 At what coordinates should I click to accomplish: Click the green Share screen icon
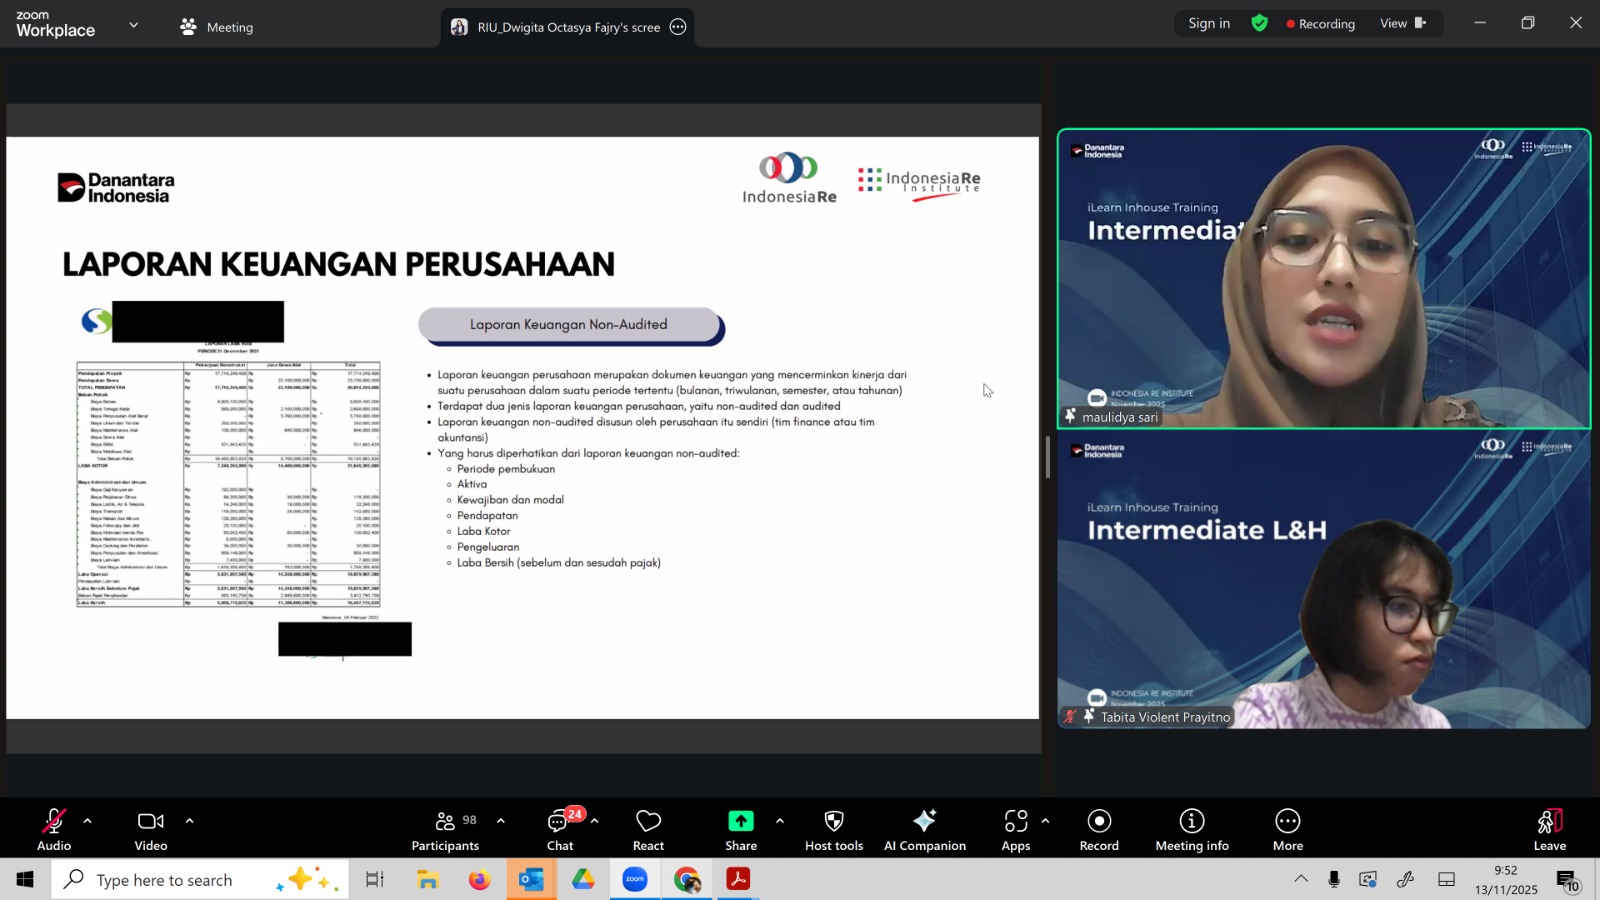click(x=740, y=821)
